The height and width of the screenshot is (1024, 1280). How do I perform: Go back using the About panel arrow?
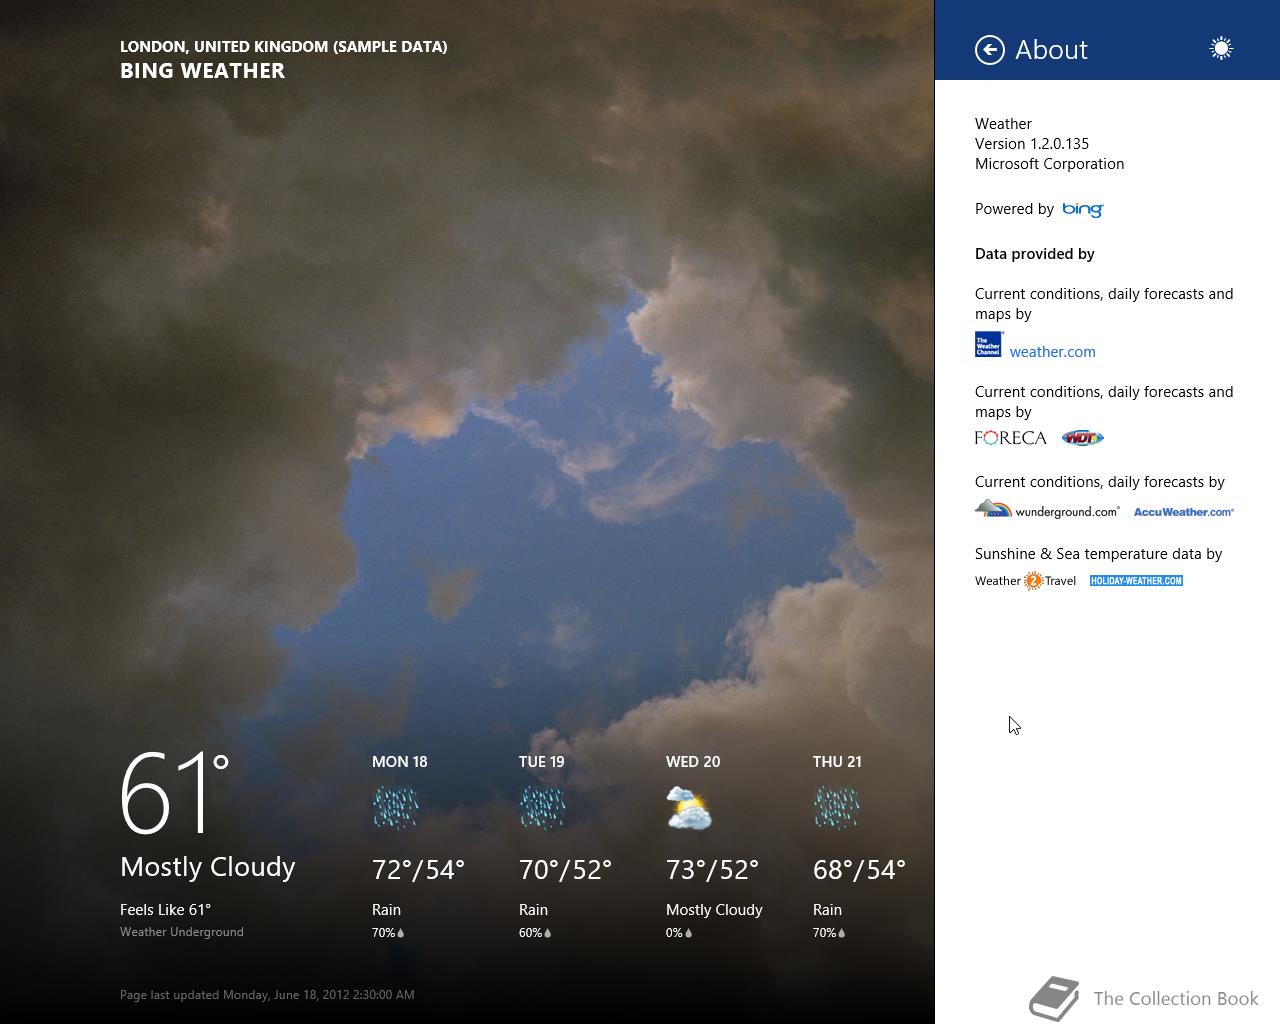coord(990,49)
